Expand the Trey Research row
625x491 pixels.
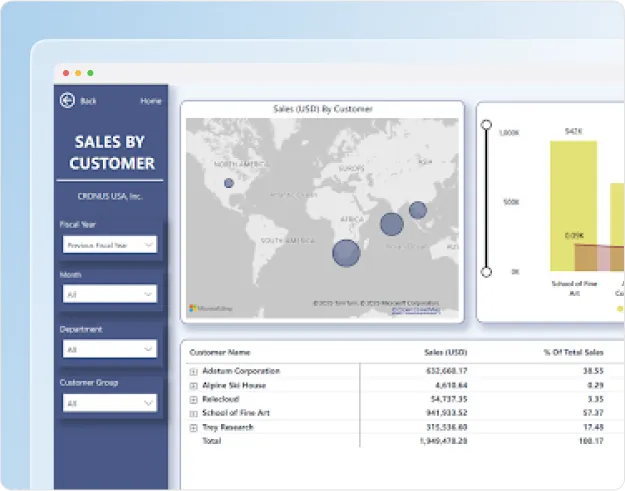tap(193, 428)
